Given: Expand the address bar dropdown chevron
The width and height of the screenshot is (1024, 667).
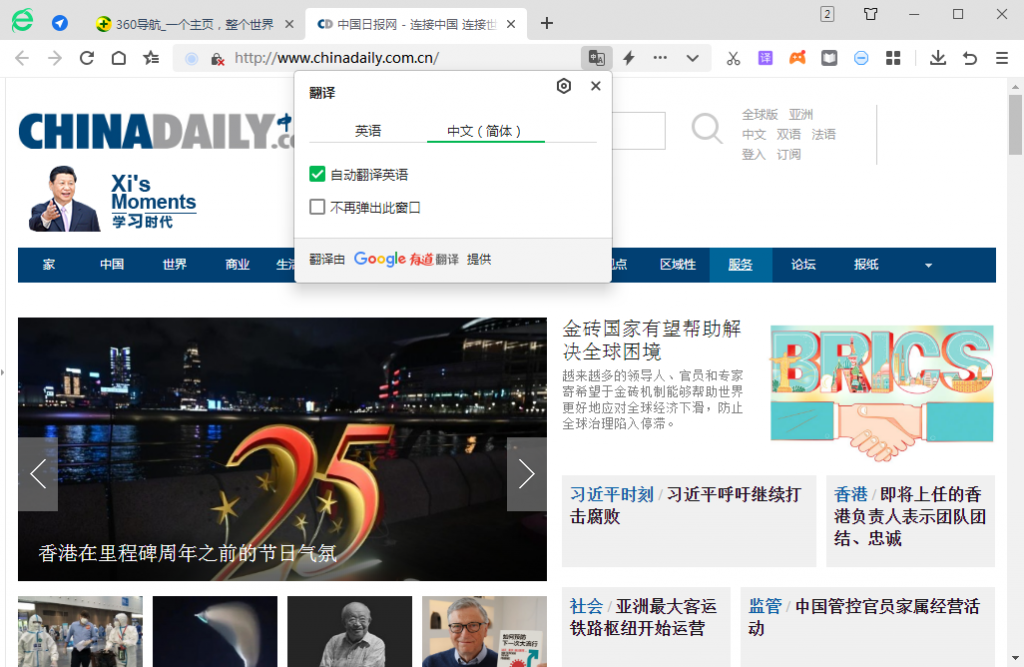Looking at the screenshot, I should coord(692,58).
